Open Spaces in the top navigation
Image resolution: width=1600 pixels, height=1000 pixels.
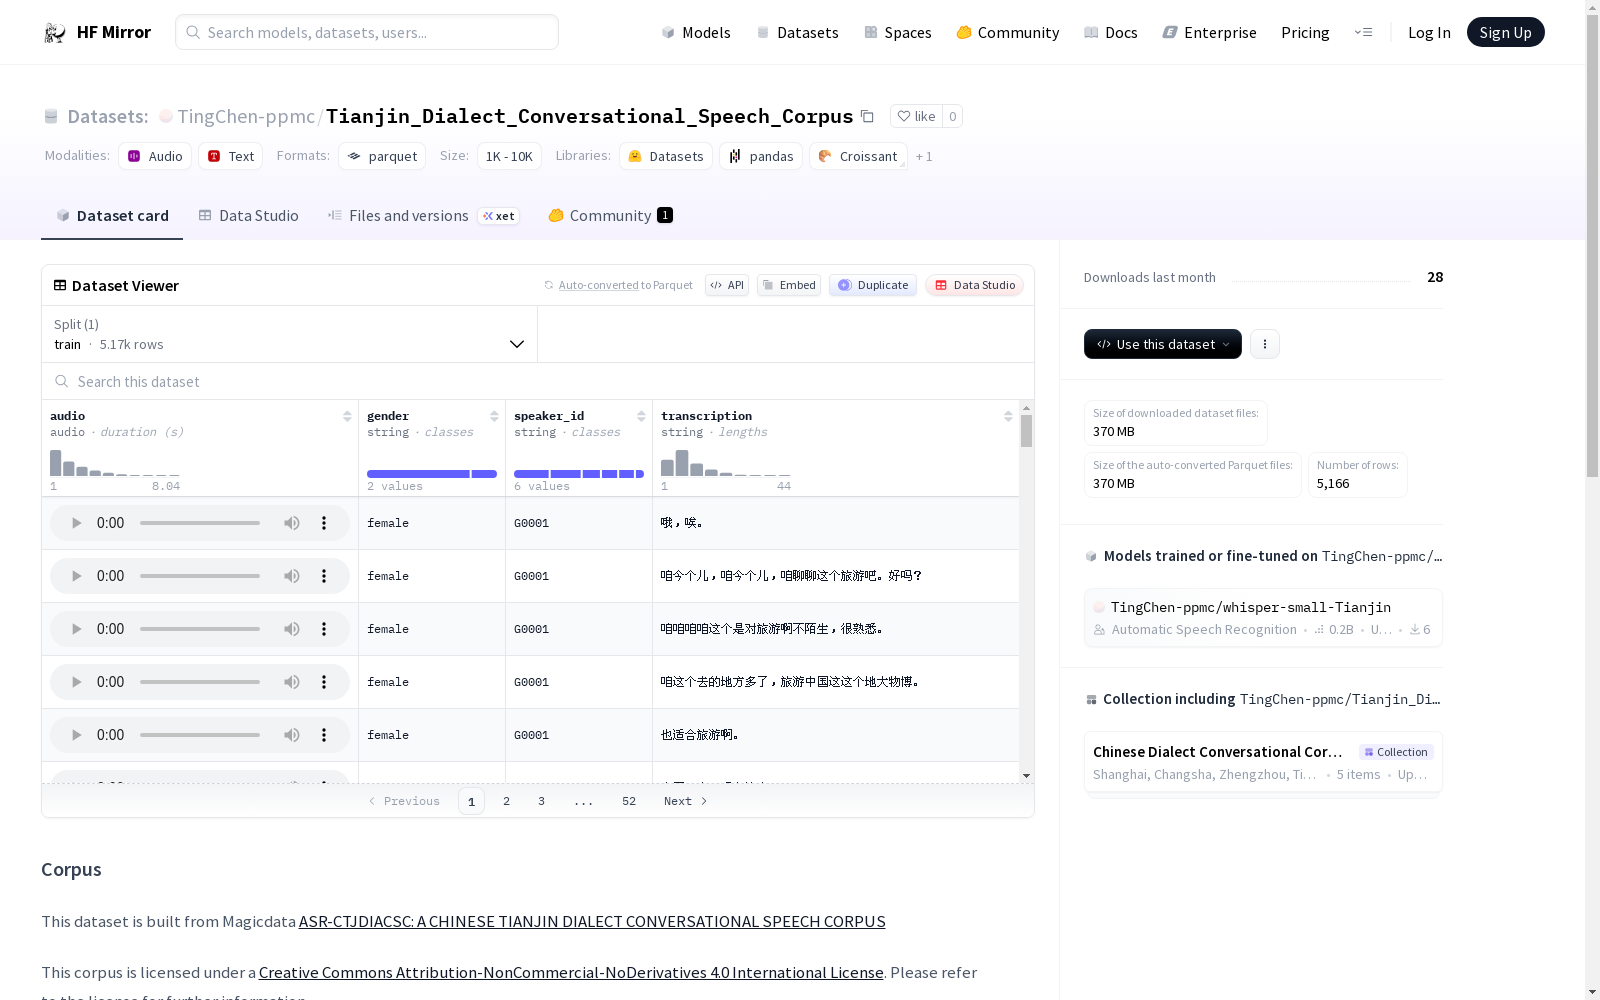coord(898,33)
